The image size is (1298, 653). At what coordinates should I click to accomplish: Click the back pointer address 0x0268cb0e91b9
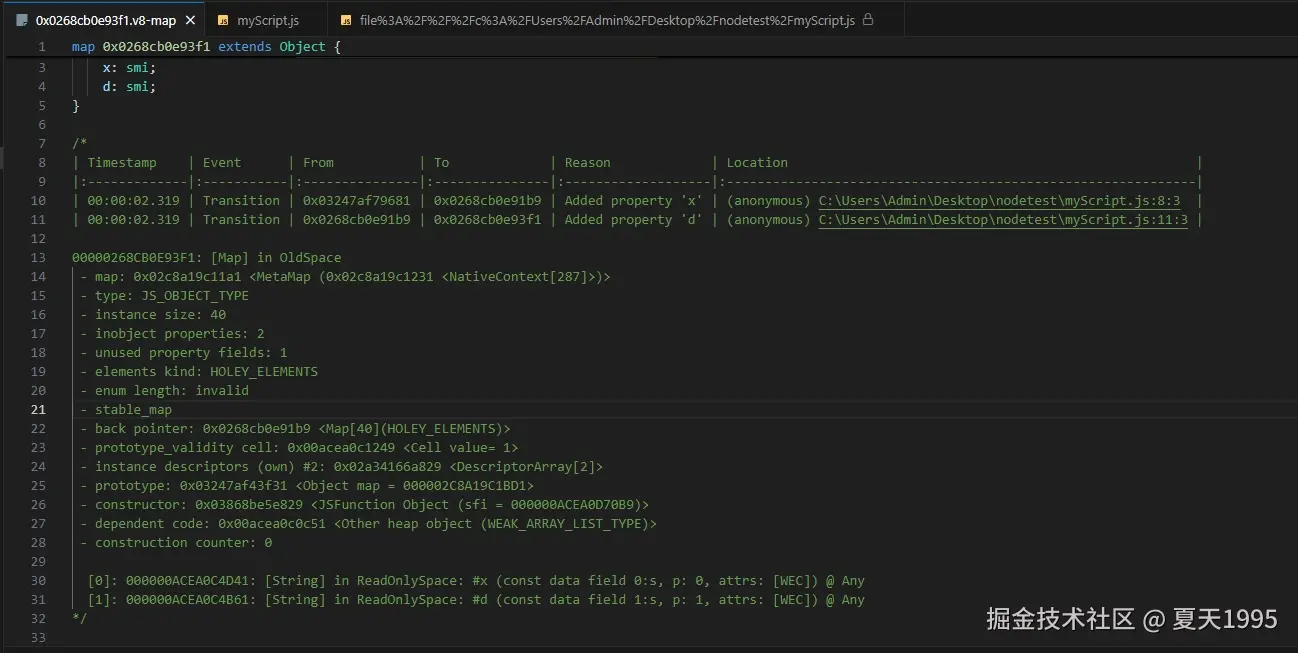(x=256, y=429)
